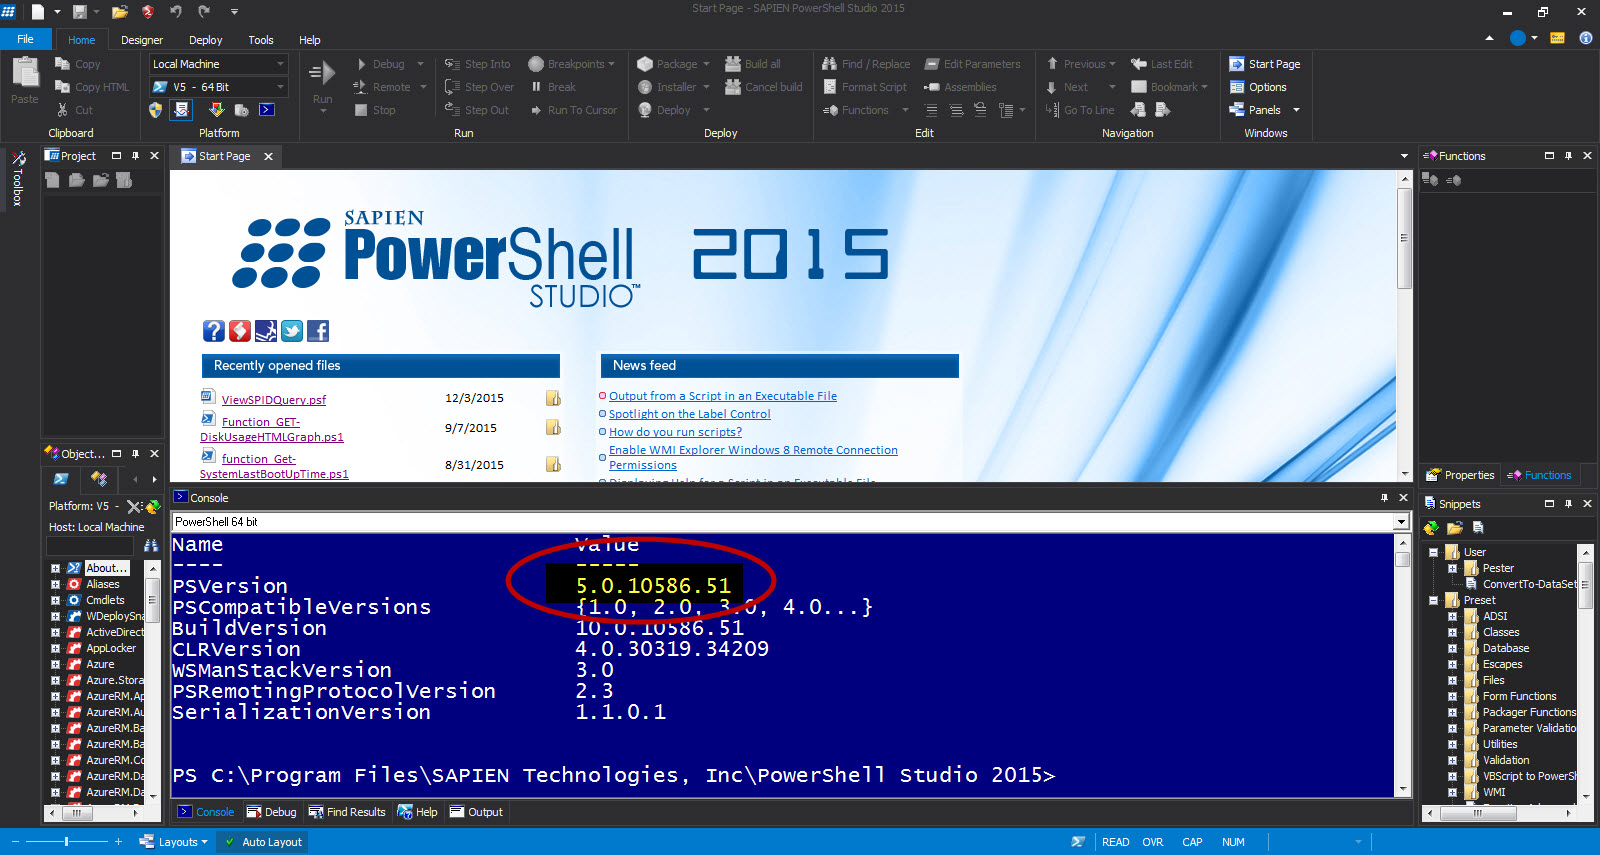Click the Run arrow icon
The width and height of the screenshot is (1600, 855).
click(322, 73)
